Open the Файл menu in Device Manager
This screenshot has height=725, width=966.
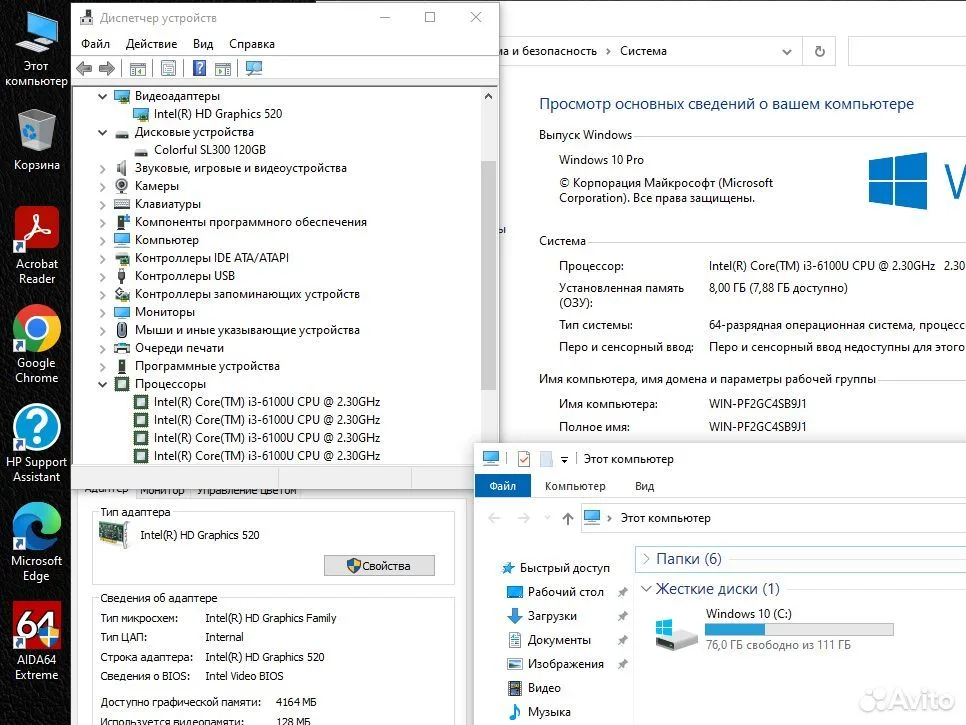[95, 44]
